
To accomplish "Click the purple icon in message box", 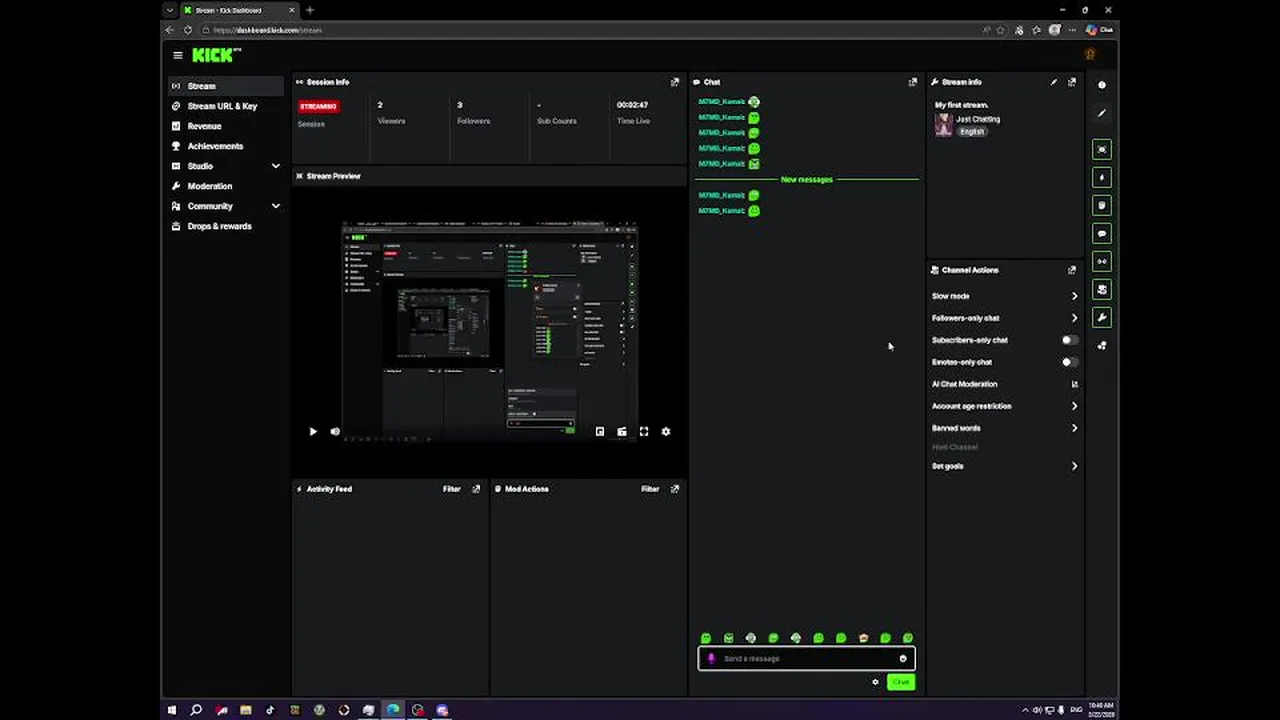I will [712, 658].
